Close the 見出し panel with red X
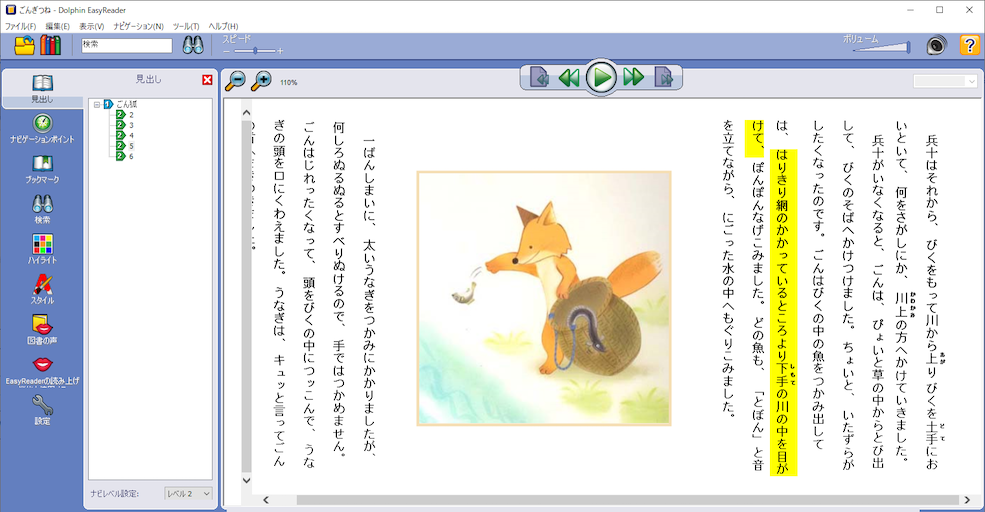Viewport: 985px width, 512px height. point(207,80)
